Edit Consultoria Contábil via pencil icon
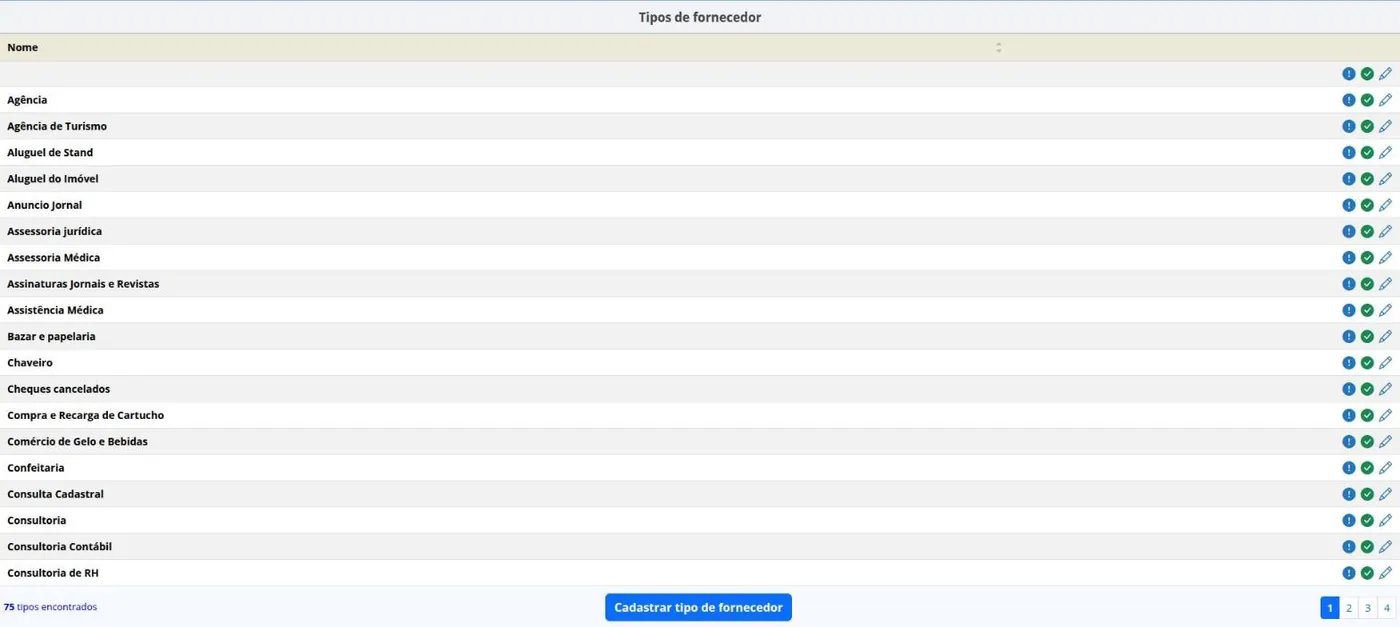The height and width of the screenshot is (627, 1400). tap(1385, 547)
